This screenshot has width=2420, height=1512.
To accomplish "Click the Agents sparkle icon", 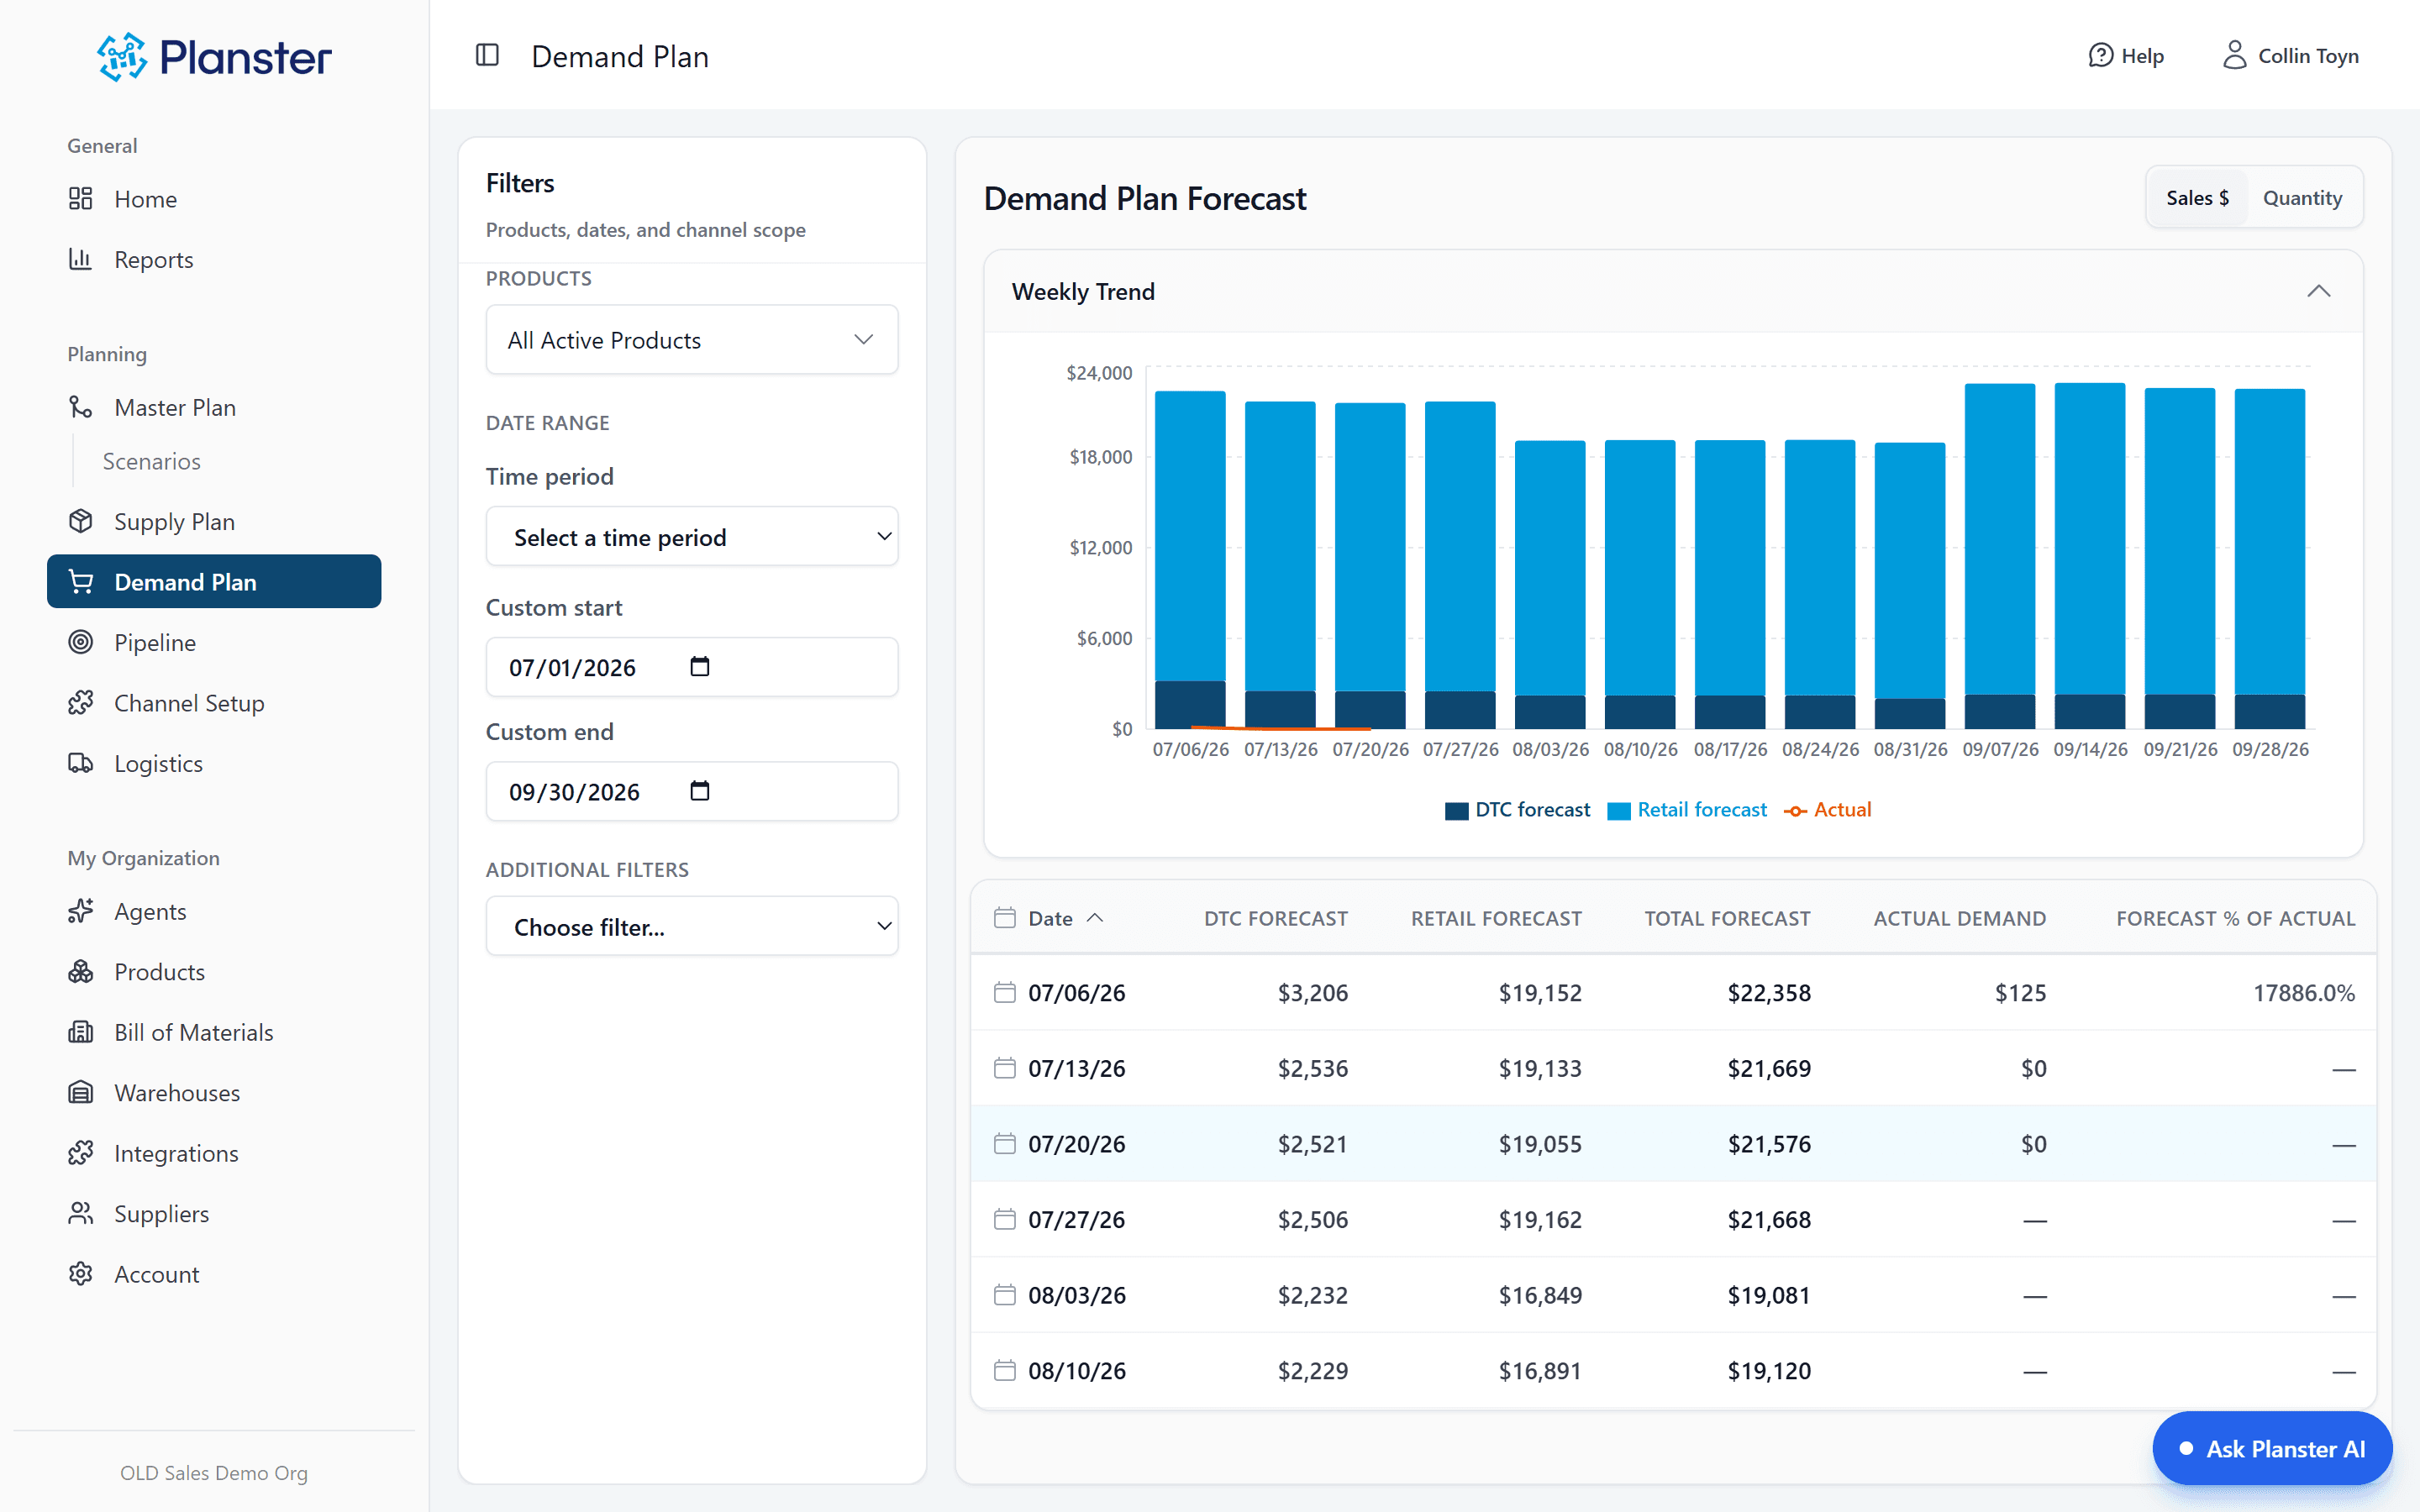I will point(81,911).
